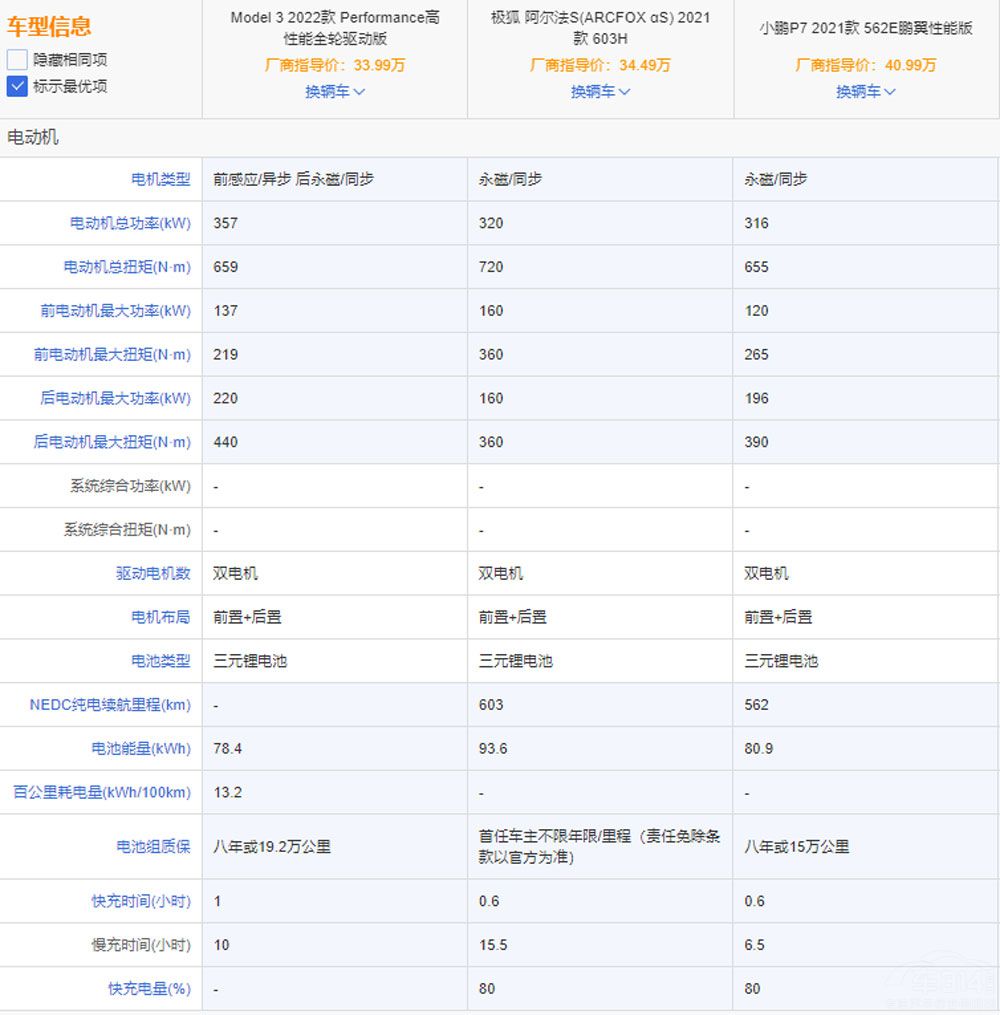Click the 电机类型 parameter link
Viewport: 1000px width, 1015px height.
(x=160, y=180)
